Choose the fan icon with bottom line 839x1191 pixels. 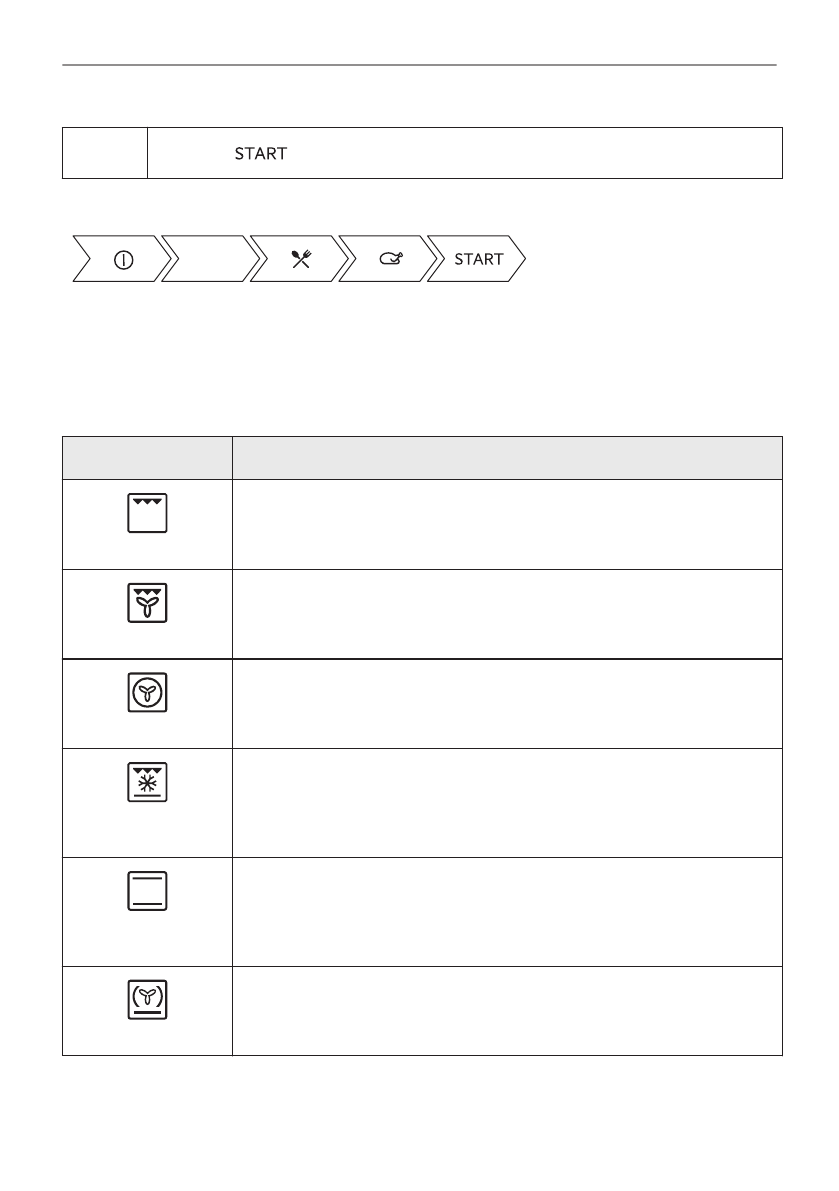click(x=148, y=999)
